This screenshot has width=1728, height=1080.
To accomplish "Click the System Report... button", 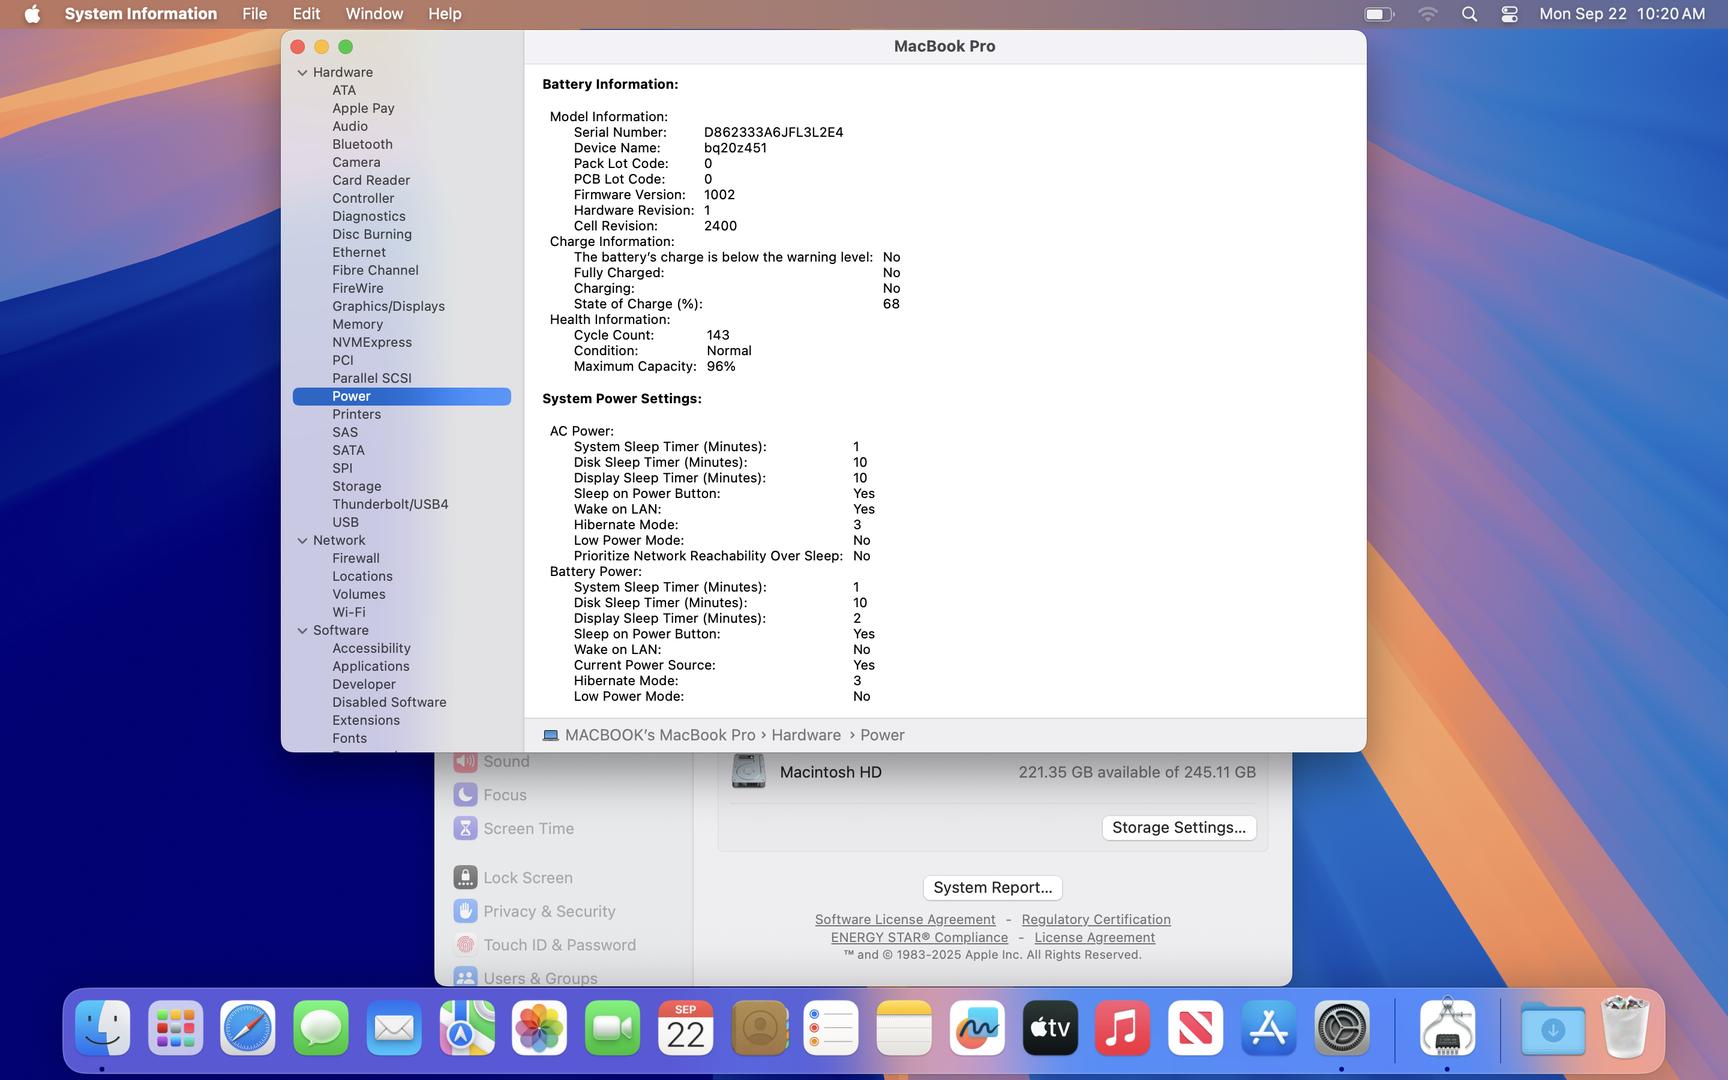I will tap(993, 887).
